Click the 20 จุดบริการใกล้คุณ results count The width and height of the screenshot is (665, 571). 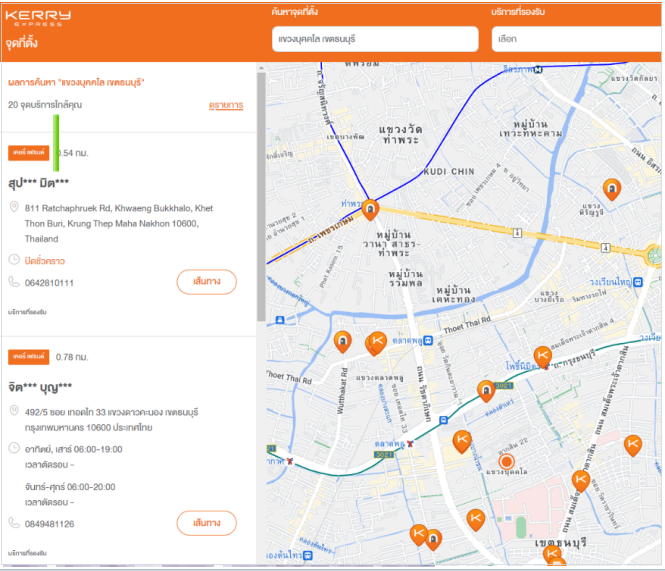45,105
